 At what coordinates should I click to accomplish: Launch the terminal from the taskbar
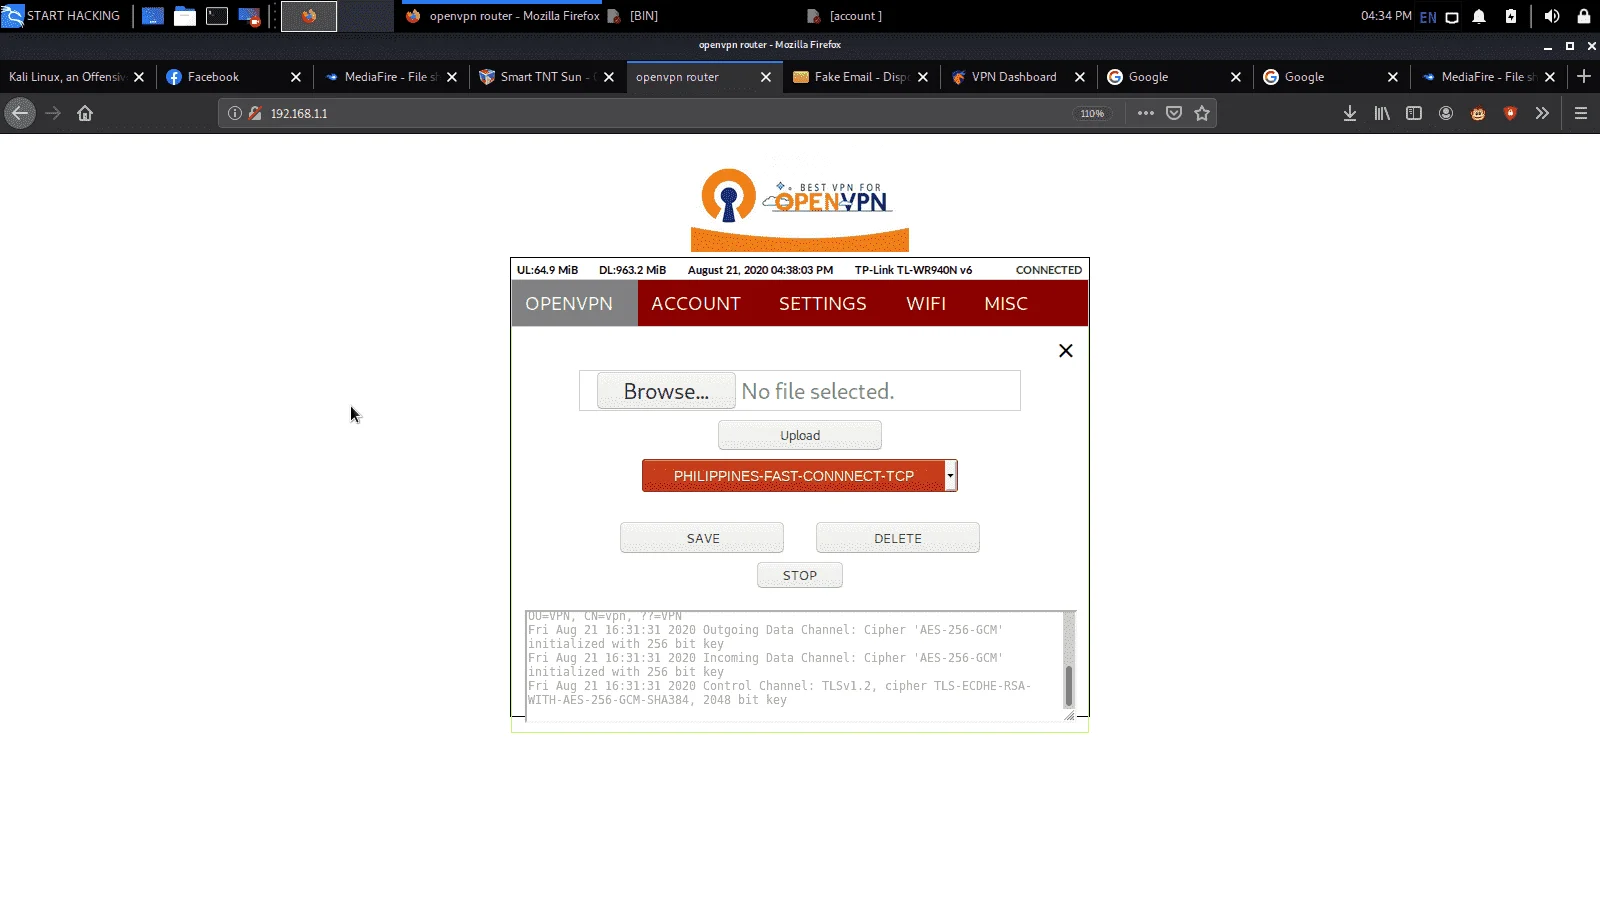click(x=217, y=16)
